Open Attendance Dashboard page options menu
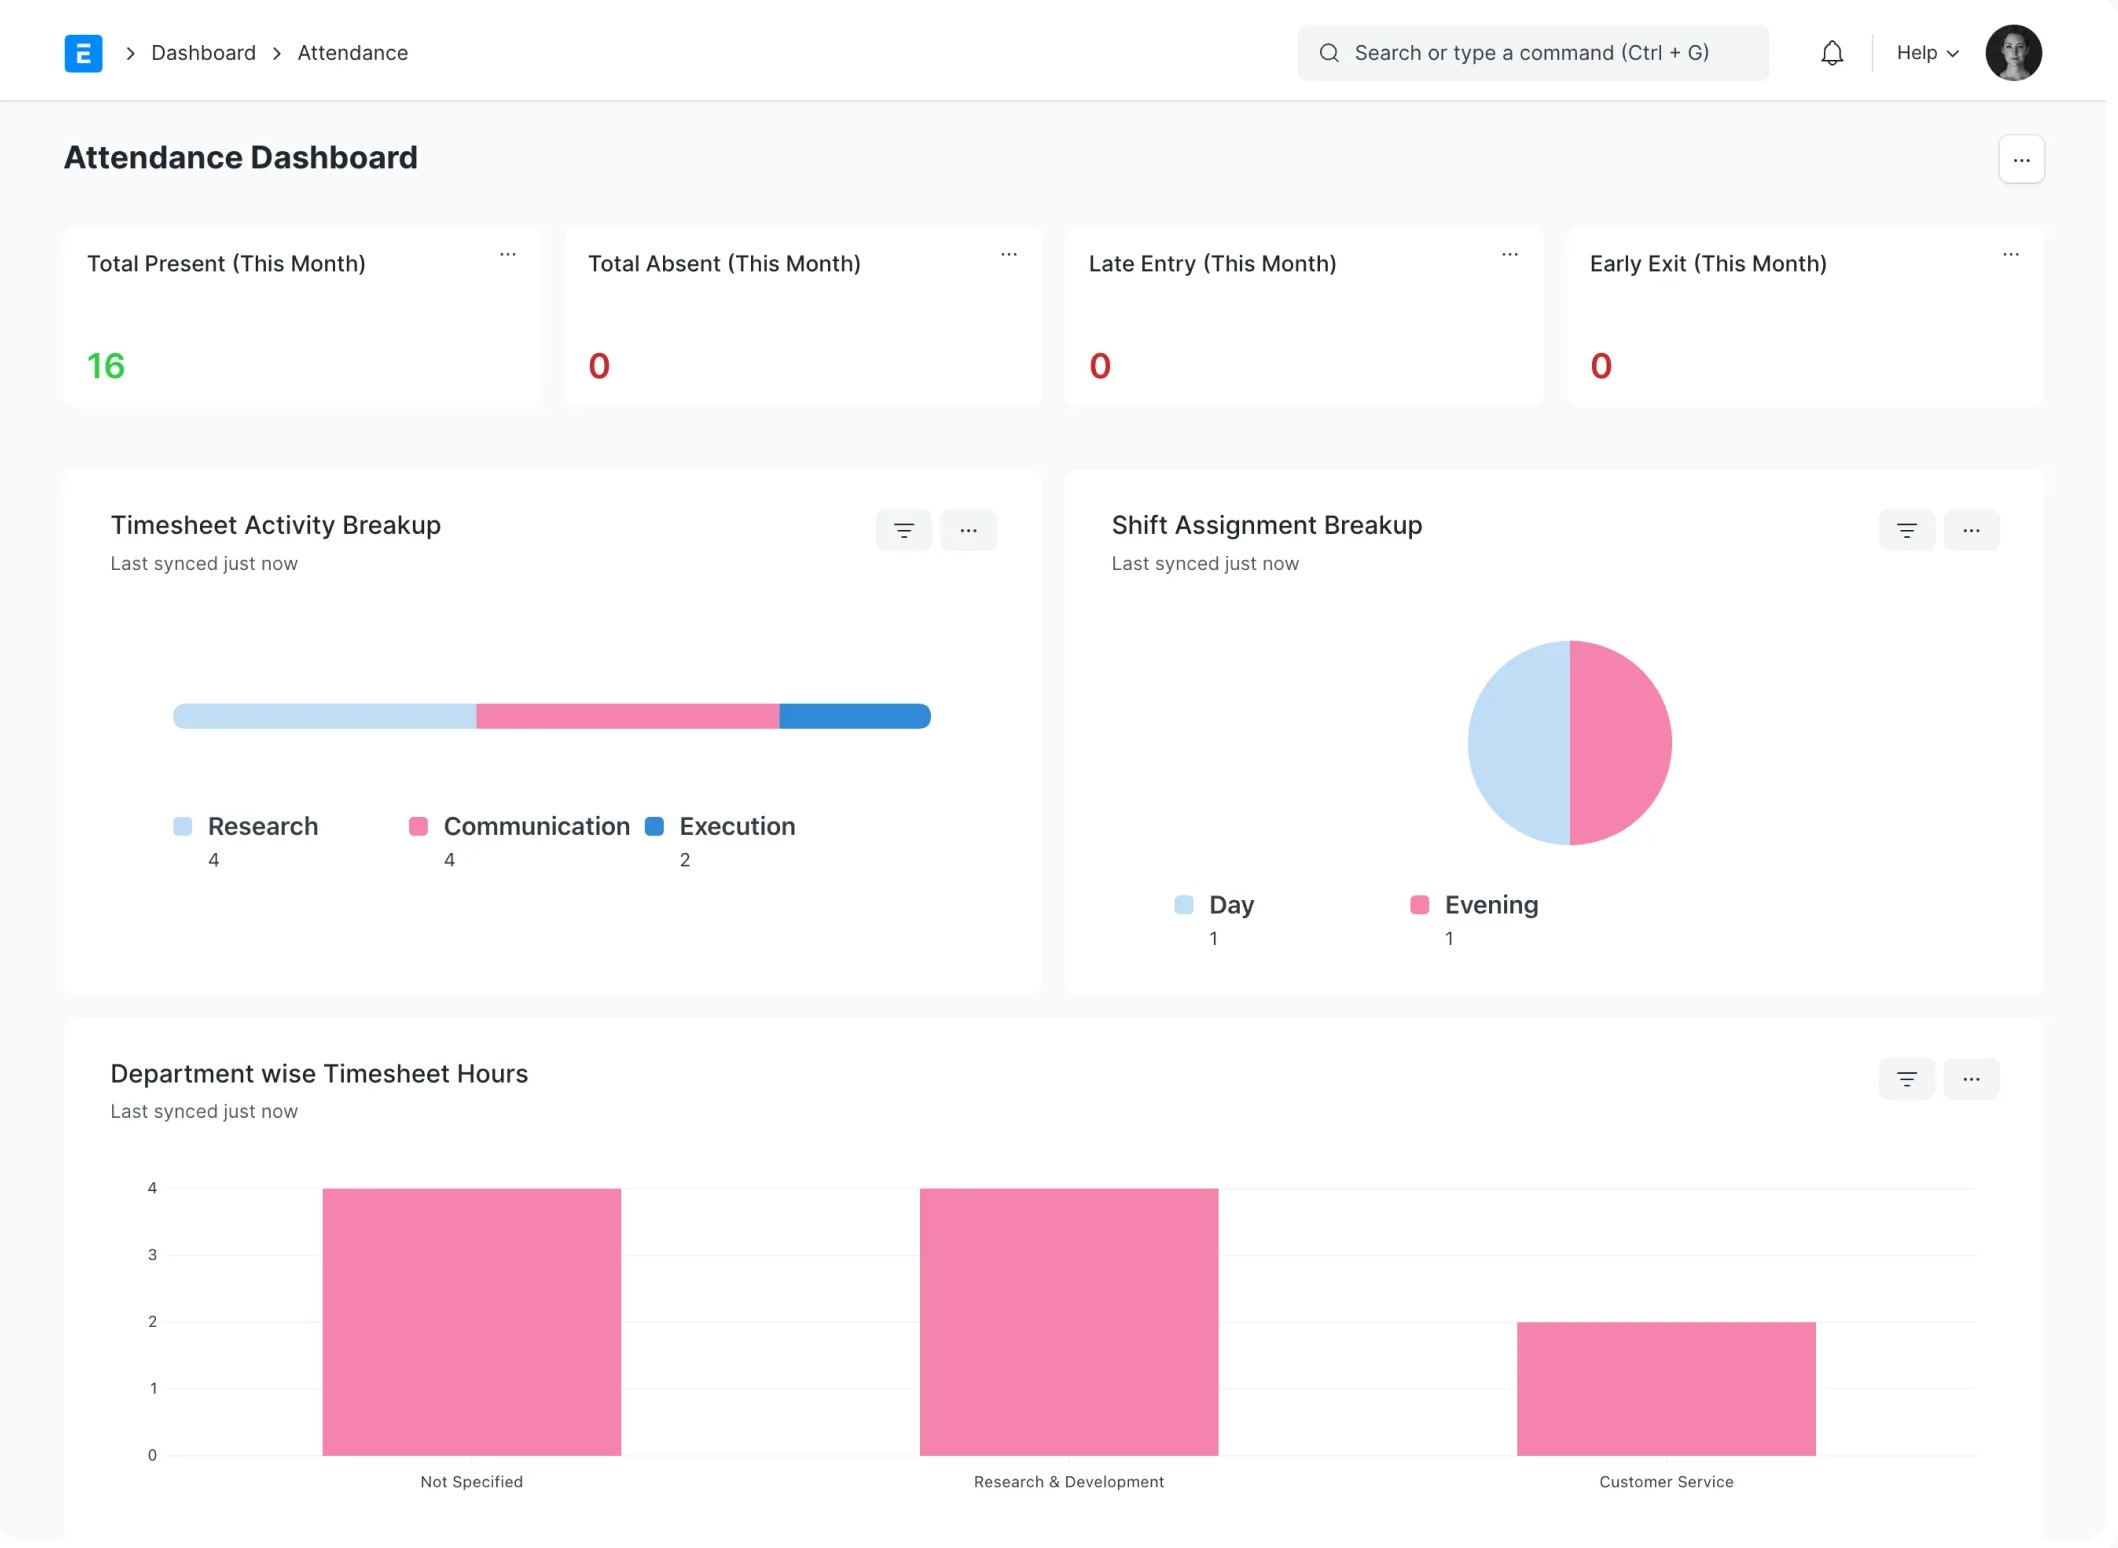Screen dimensions: 2118x1548 (x=2020, y=160)
